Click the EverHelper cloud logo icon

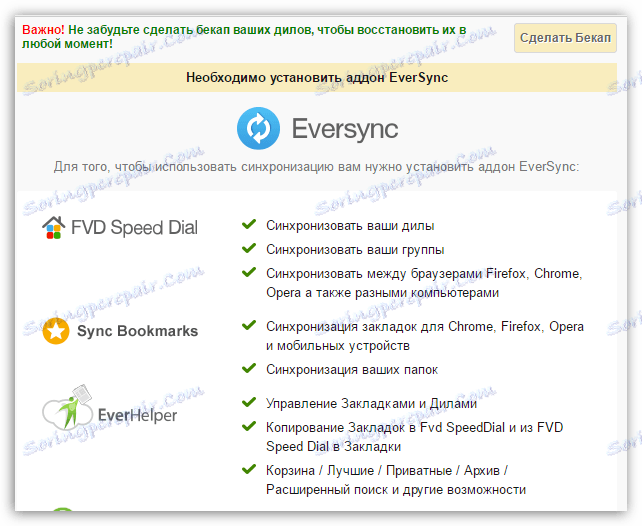tap(66, 410)
